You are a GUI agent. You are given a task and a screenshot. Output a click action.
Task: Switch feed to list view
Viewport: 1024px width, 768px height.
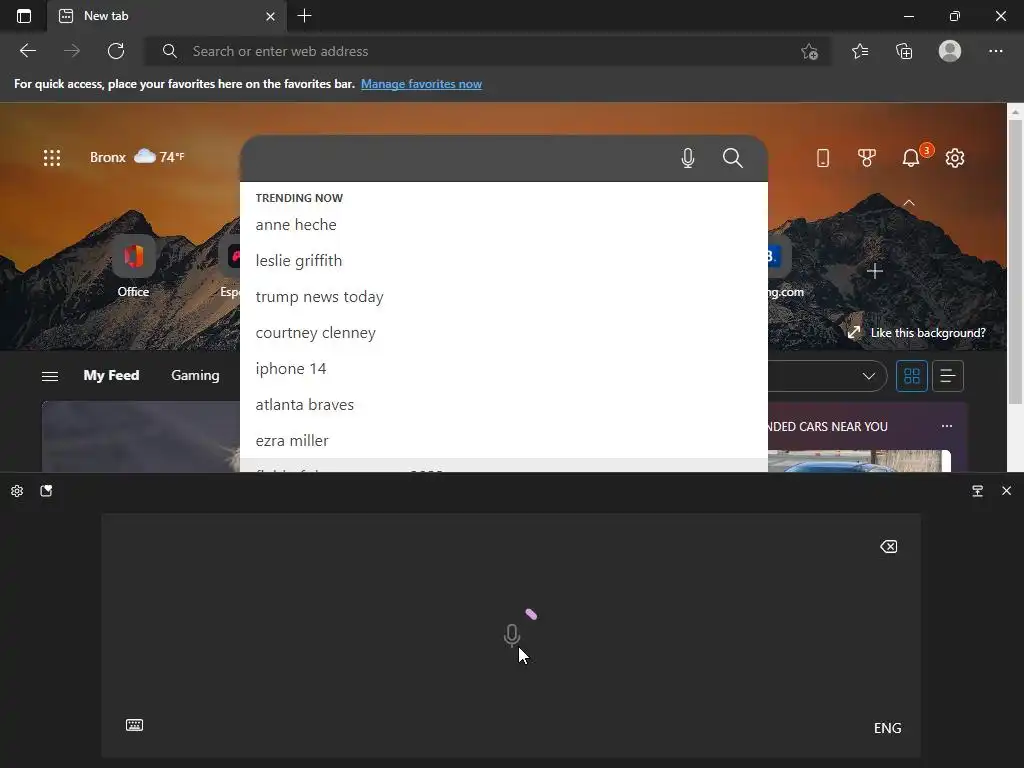(x=948, y=376)
